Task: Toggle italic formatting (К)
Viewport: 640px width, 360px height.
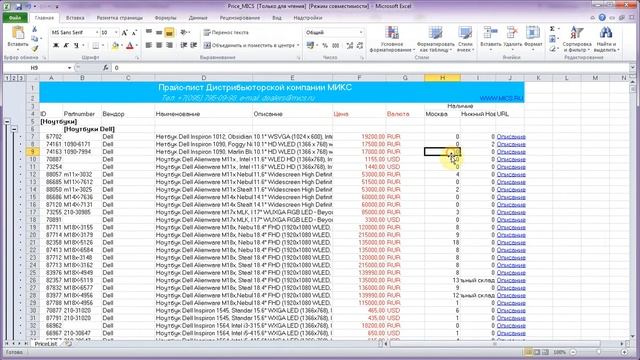Action: 66,45
